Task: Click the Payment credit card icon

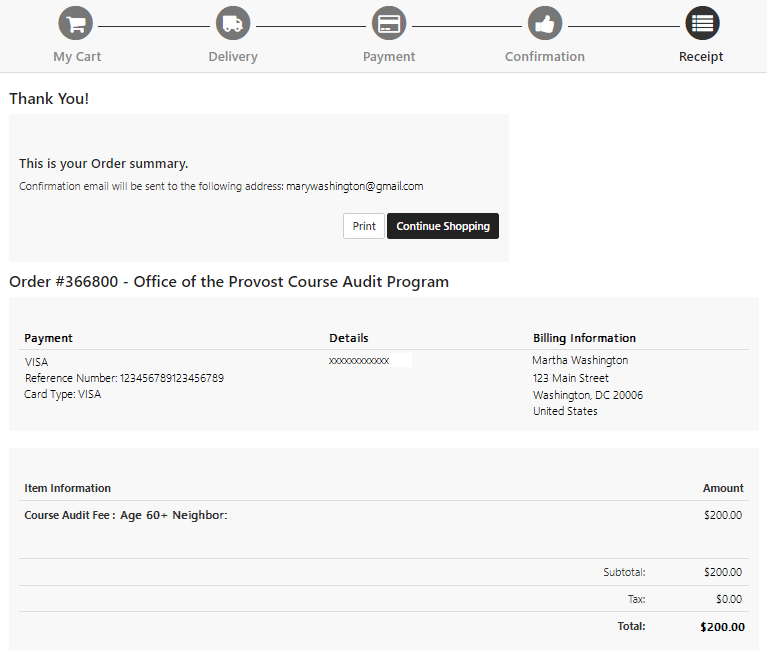Action: pyautogui.click(x=389, y=23)
